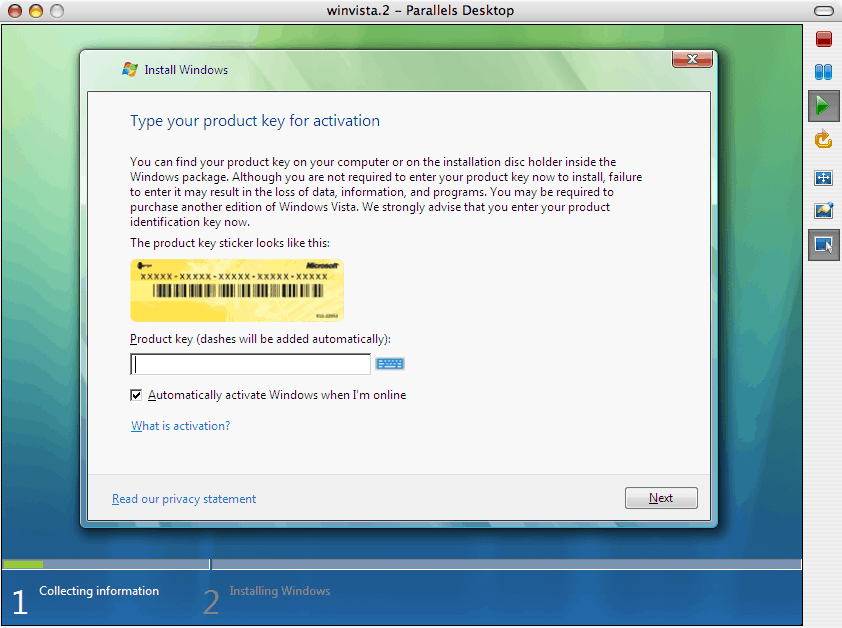Open the What is activation link
Screen dimensions: 842x628
pos(180,426)
